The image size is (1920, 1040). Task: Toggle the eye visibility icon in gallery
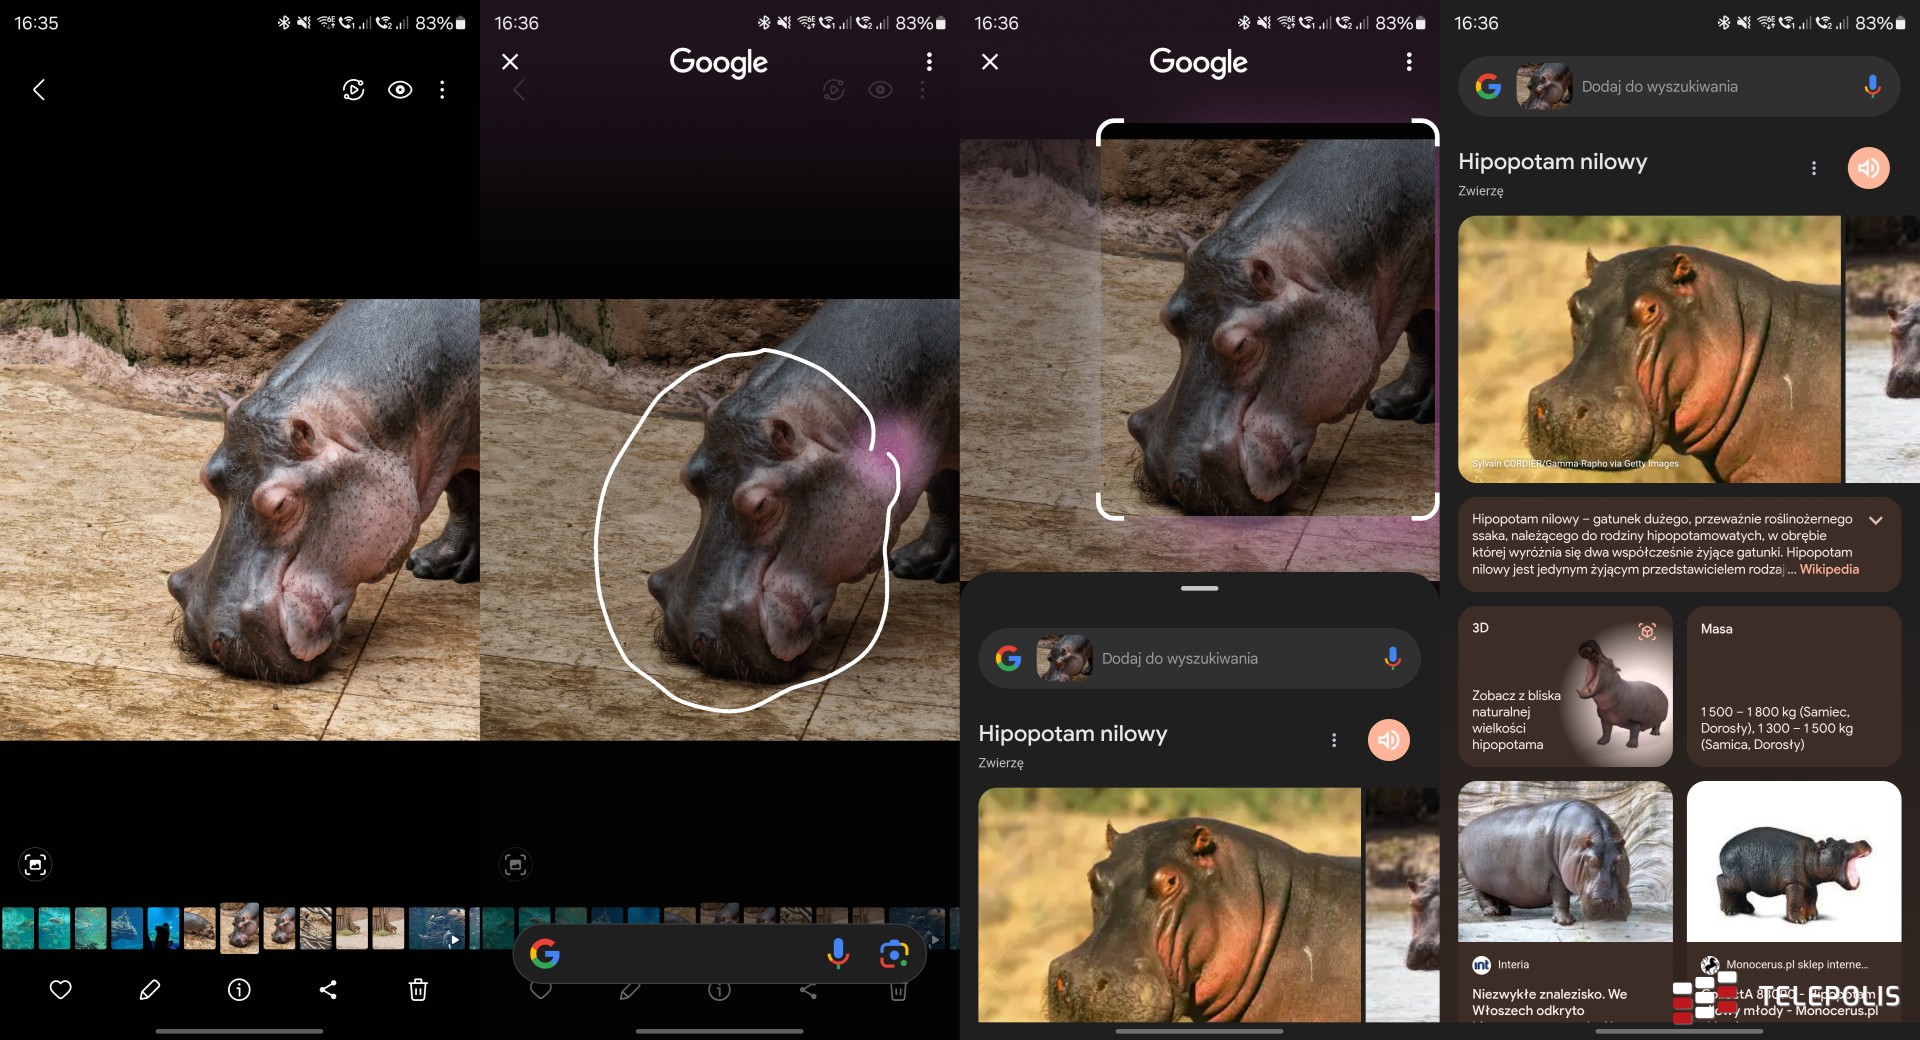click(400, 90)
